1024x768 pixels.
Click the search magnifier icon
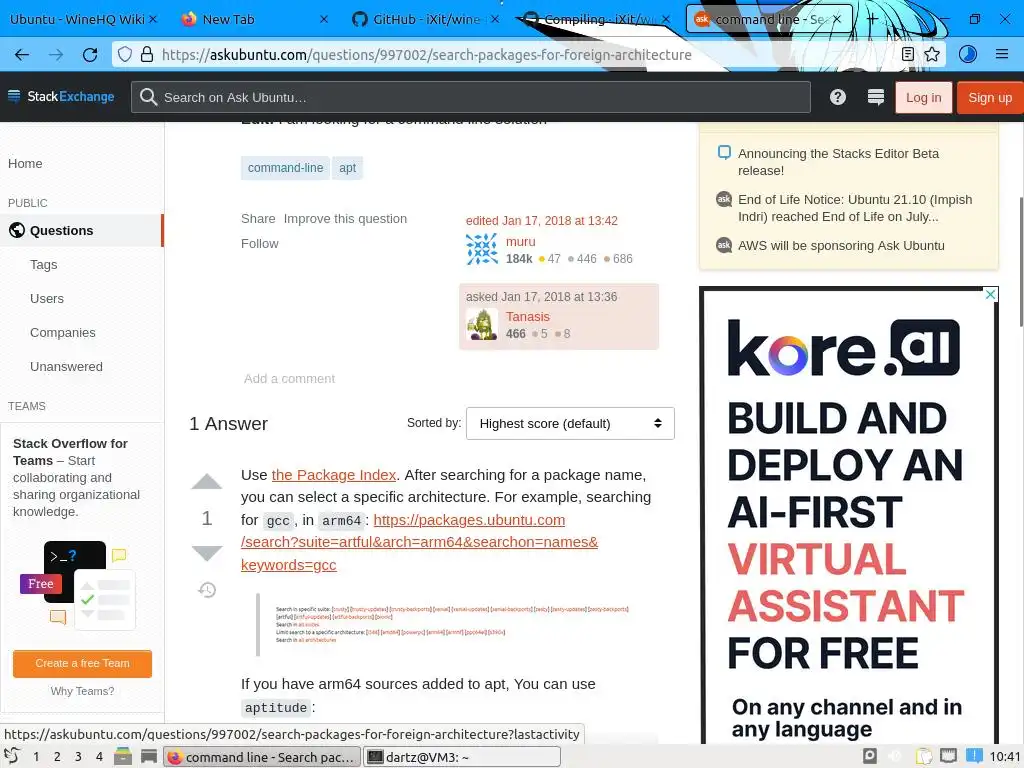(x=148, y=97)
